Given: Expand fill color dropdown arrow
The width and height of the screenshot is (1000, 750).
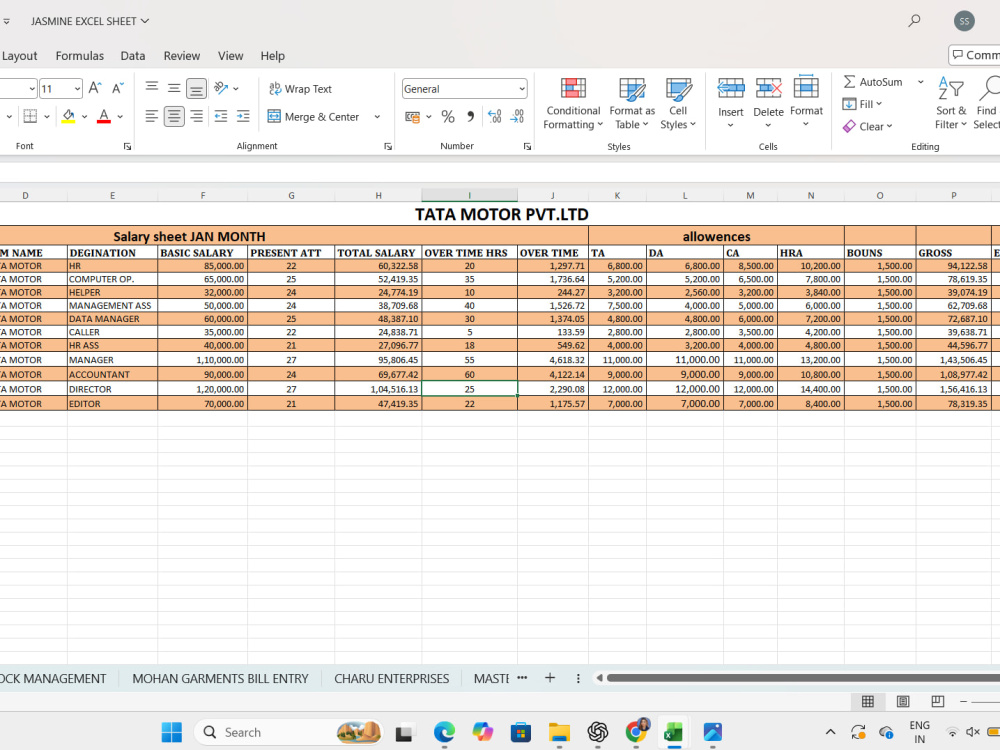Looking at the screenshot, I should pos(84,117).
